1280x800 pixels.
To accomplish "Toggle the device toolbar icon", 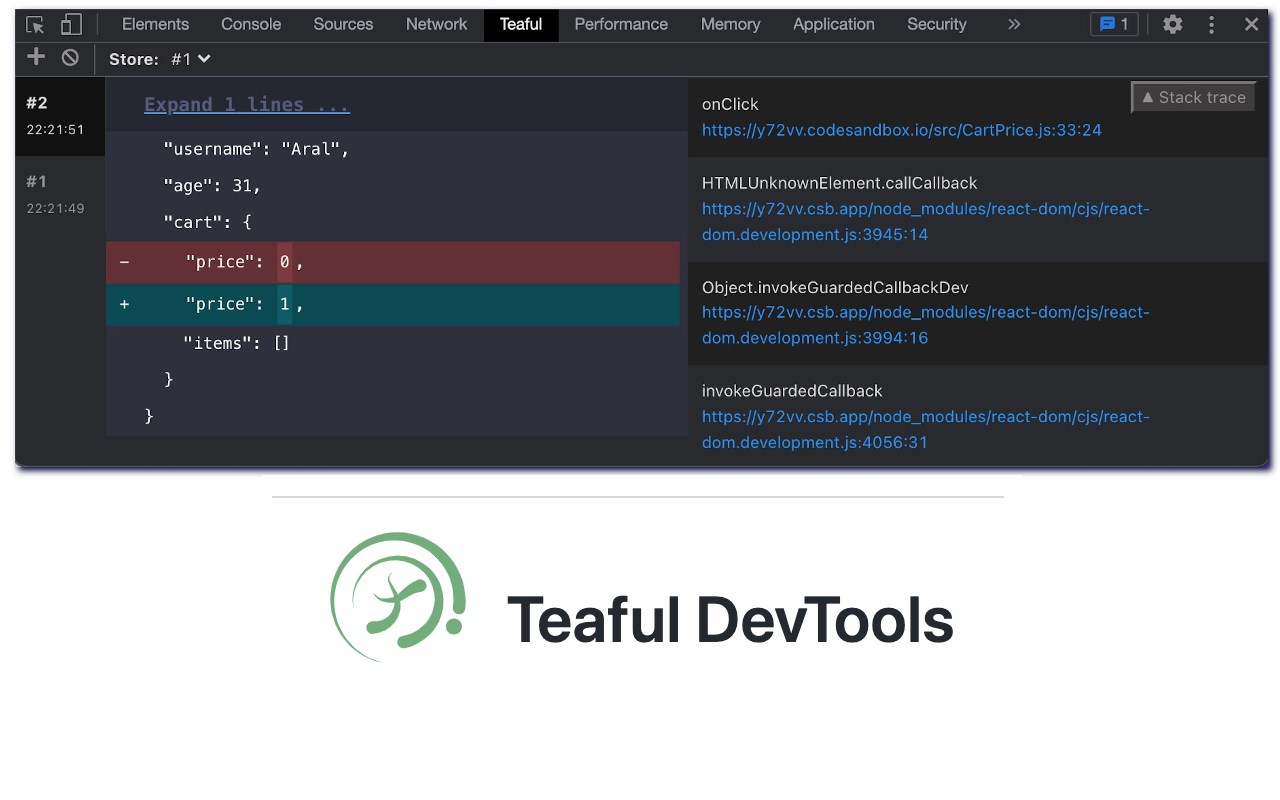I will (x=71, y=25).
